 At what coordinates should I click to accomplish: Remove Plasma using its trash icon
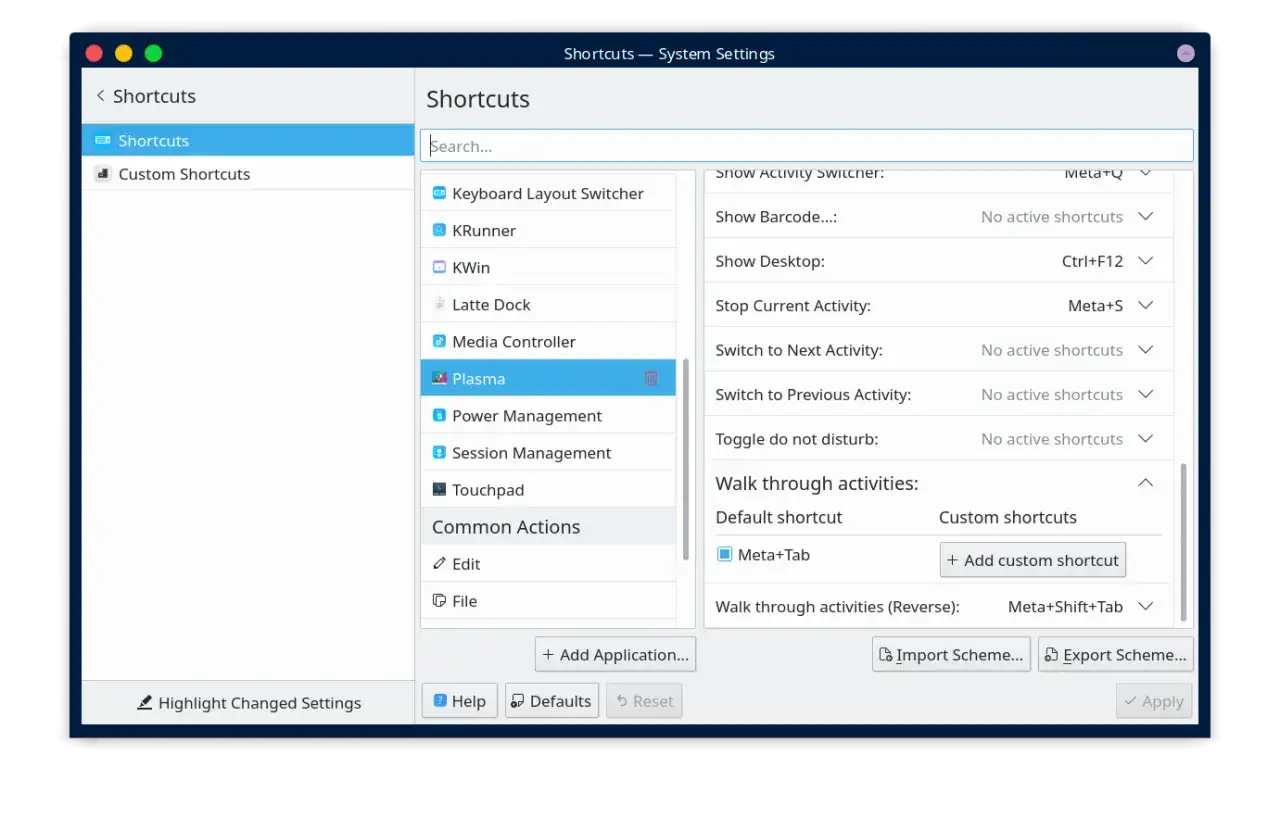[651, 378]
